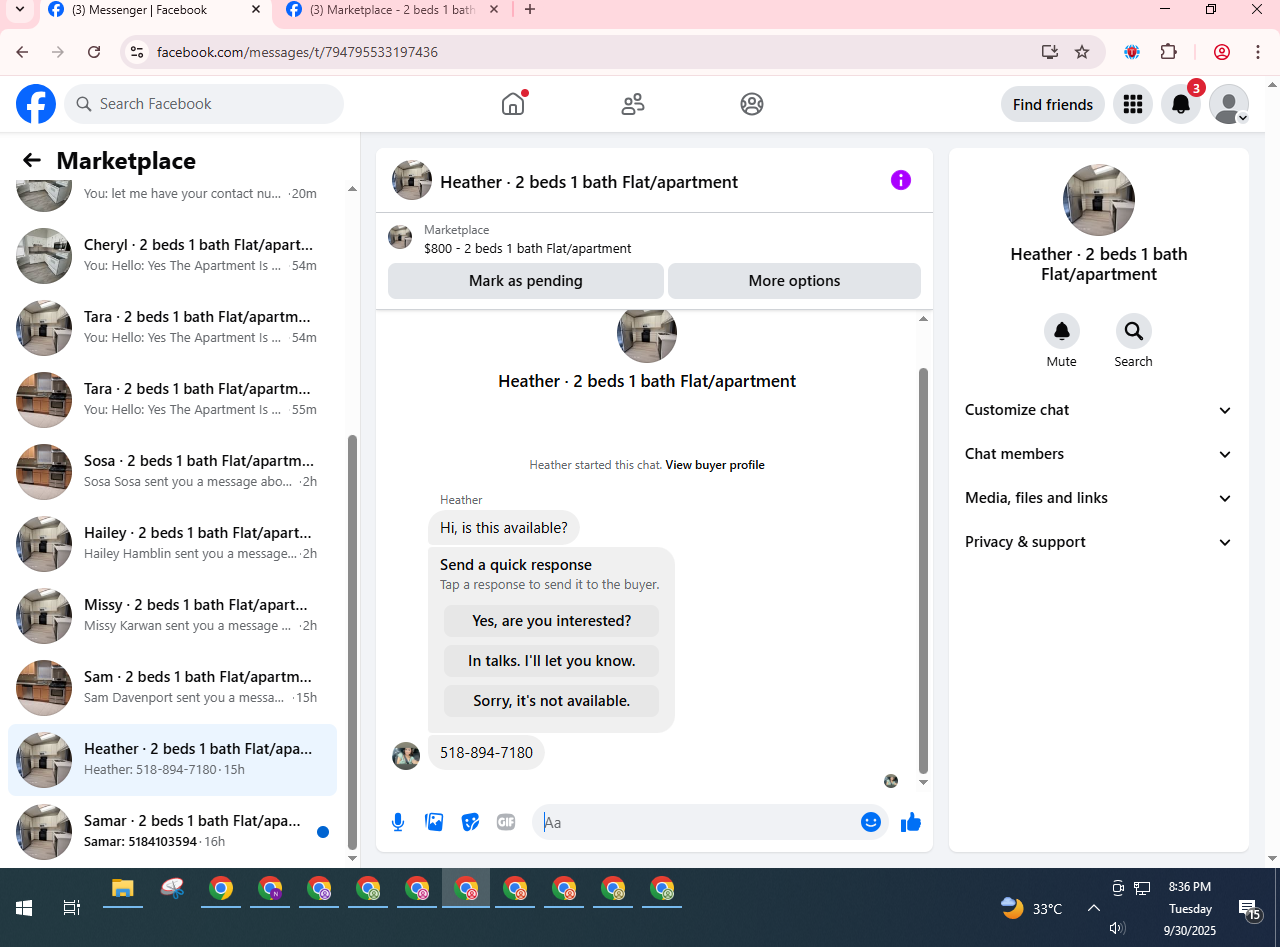Open File Explorer in the taskbar
Screen dimensions: 1280x947
[123, 888]
